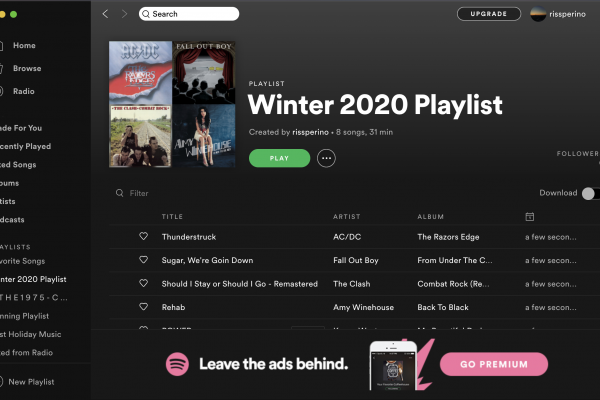Select the Favorite Songs playlist
This screenshot has height=400, width=600.
pyautogui.click(x=23, y=261)
